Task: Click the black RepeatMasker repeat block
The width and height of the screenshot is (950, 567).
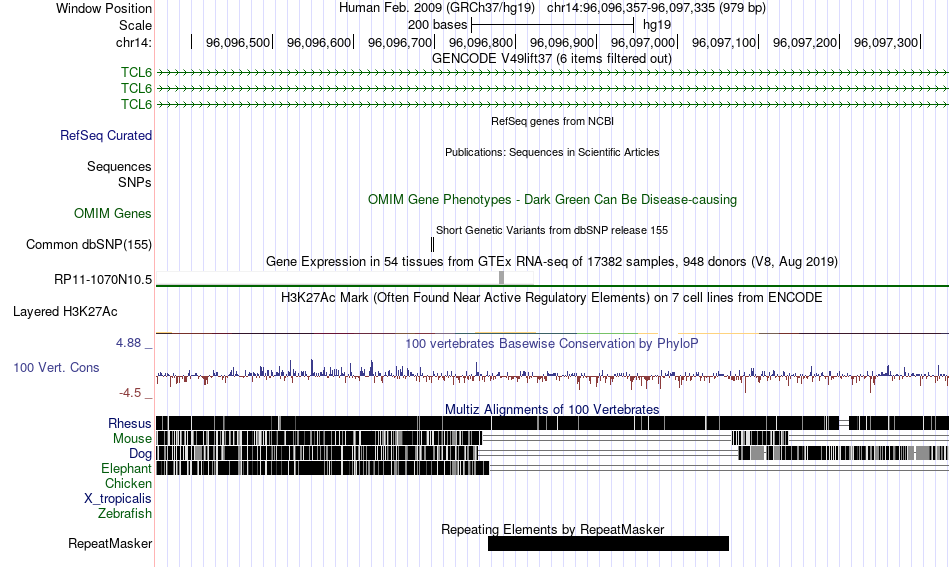Action: [608, 543]
